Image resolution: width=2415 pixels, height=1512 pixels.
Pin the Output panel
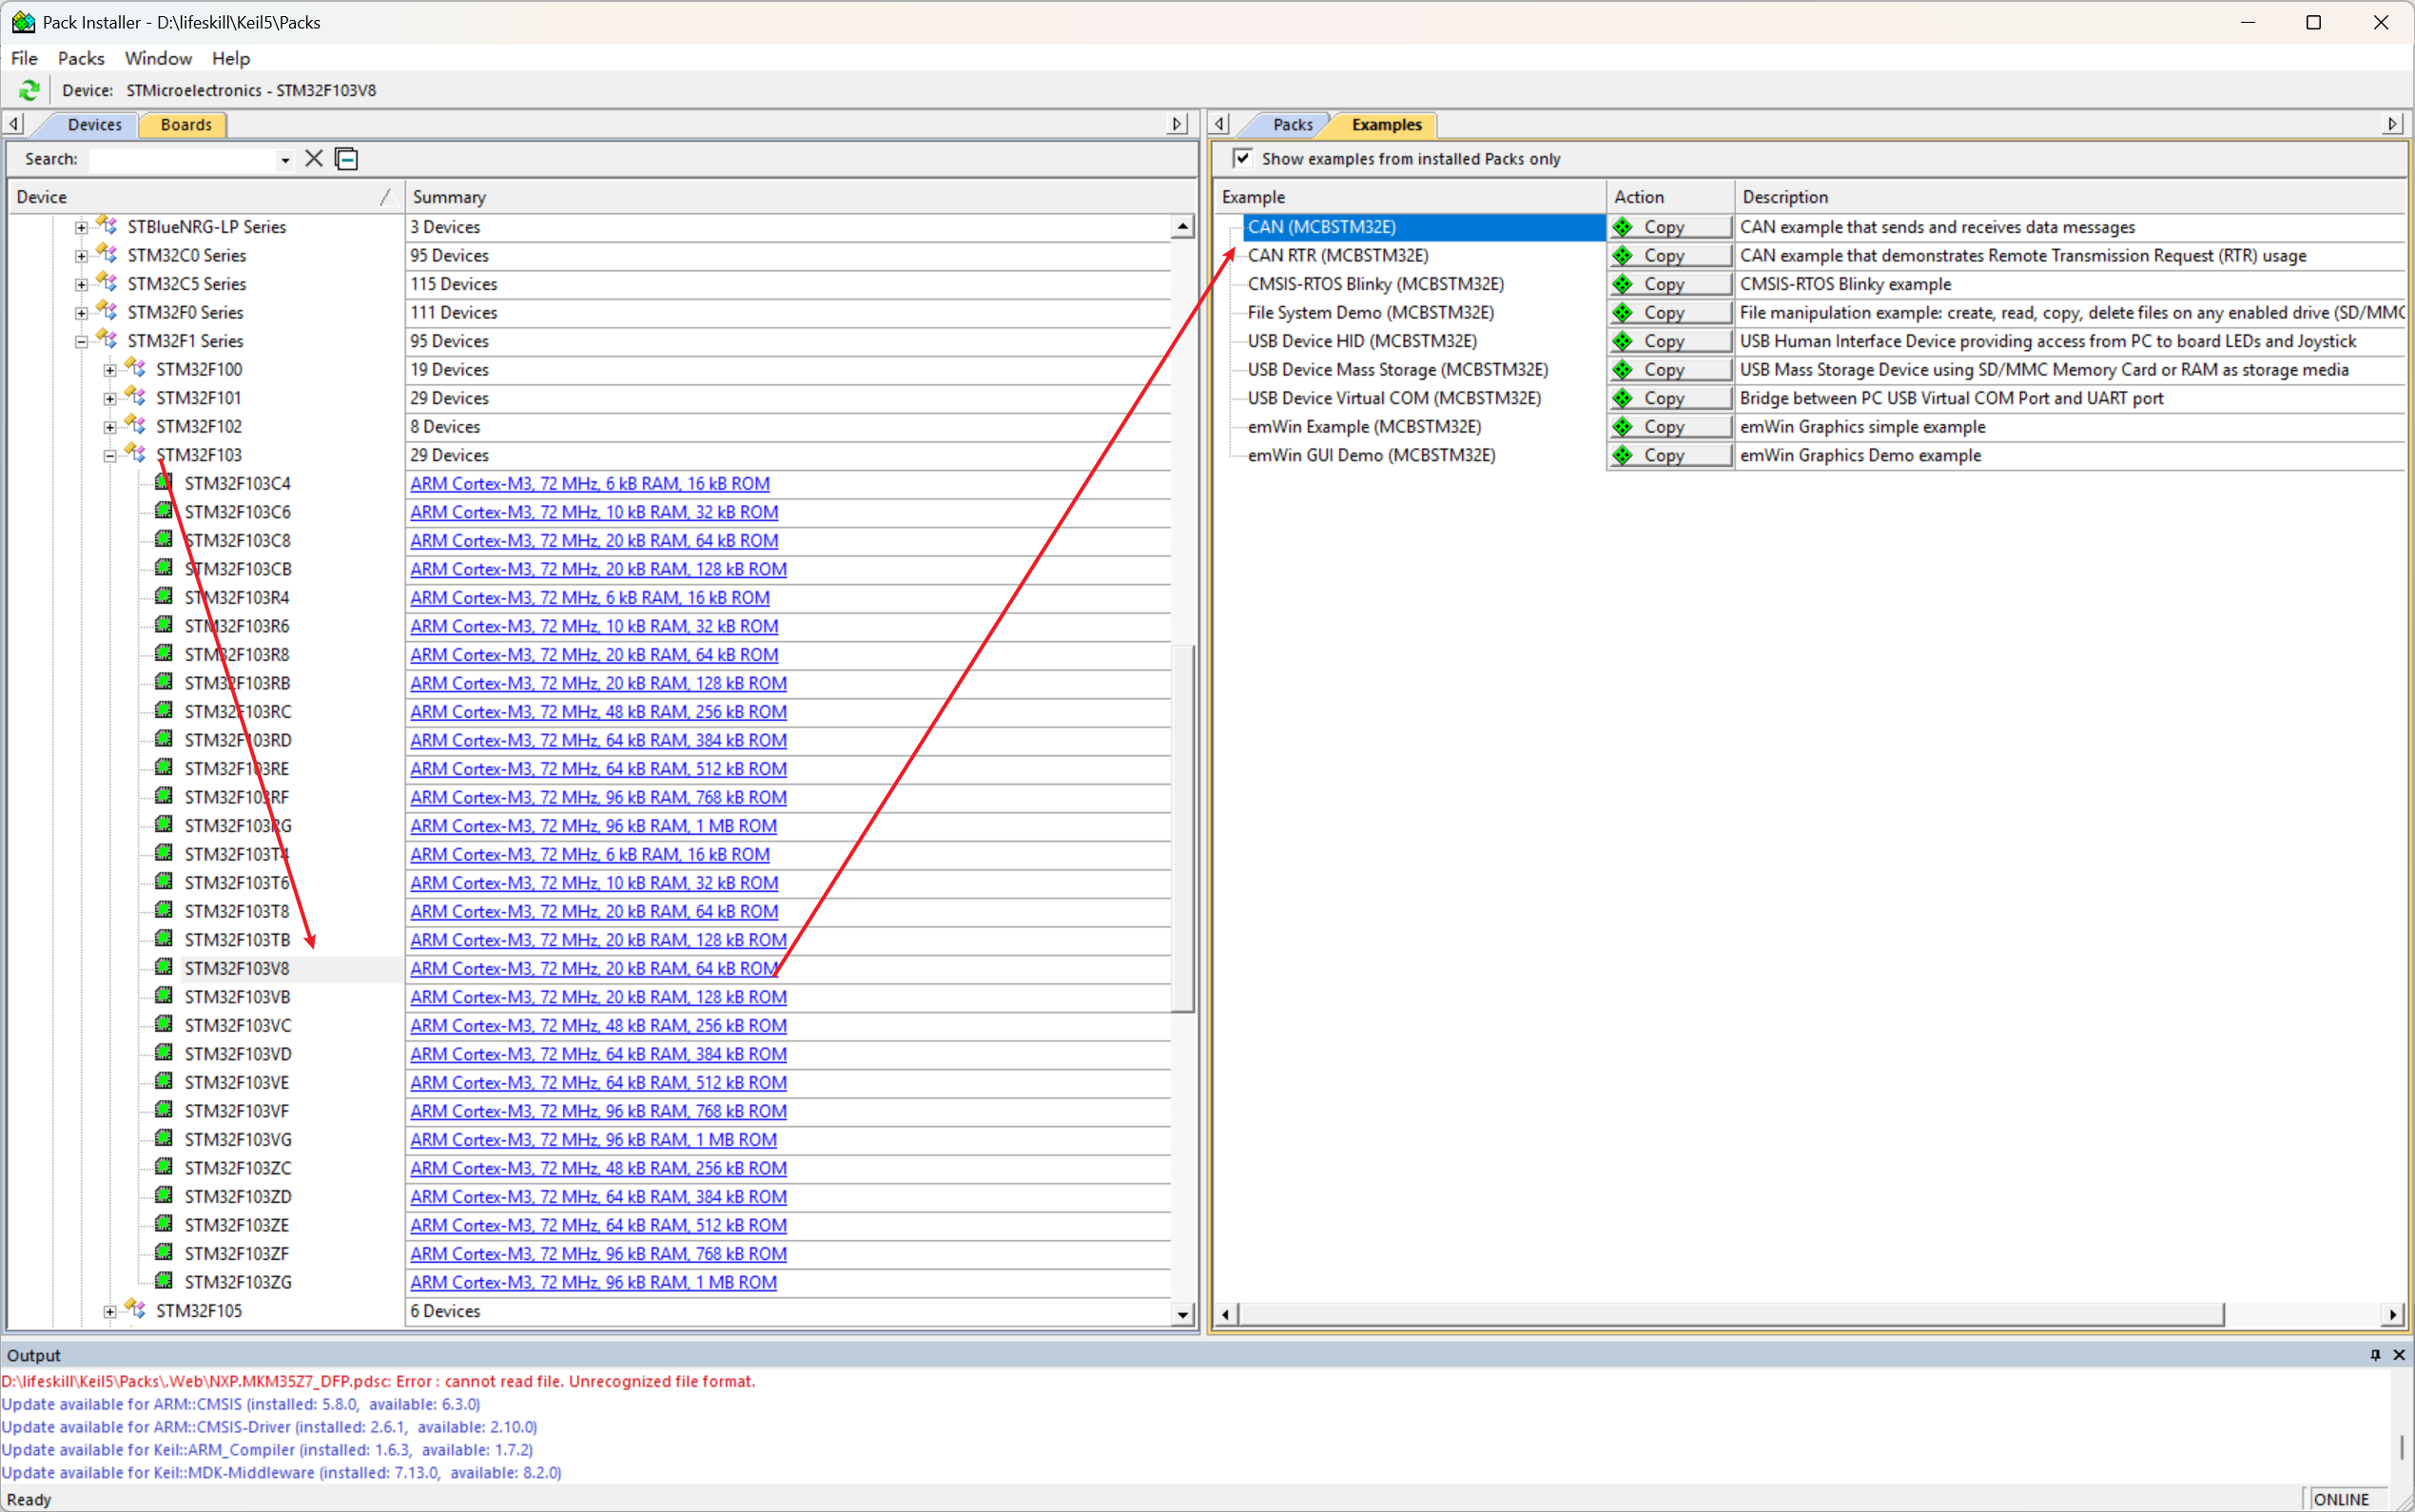(x=2375, y=1355)
